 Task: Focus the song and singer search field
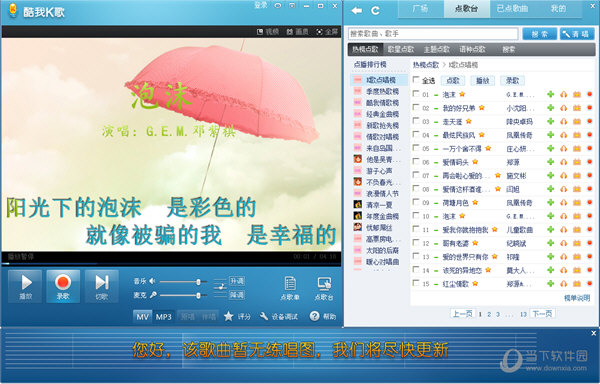coord(433,34)
